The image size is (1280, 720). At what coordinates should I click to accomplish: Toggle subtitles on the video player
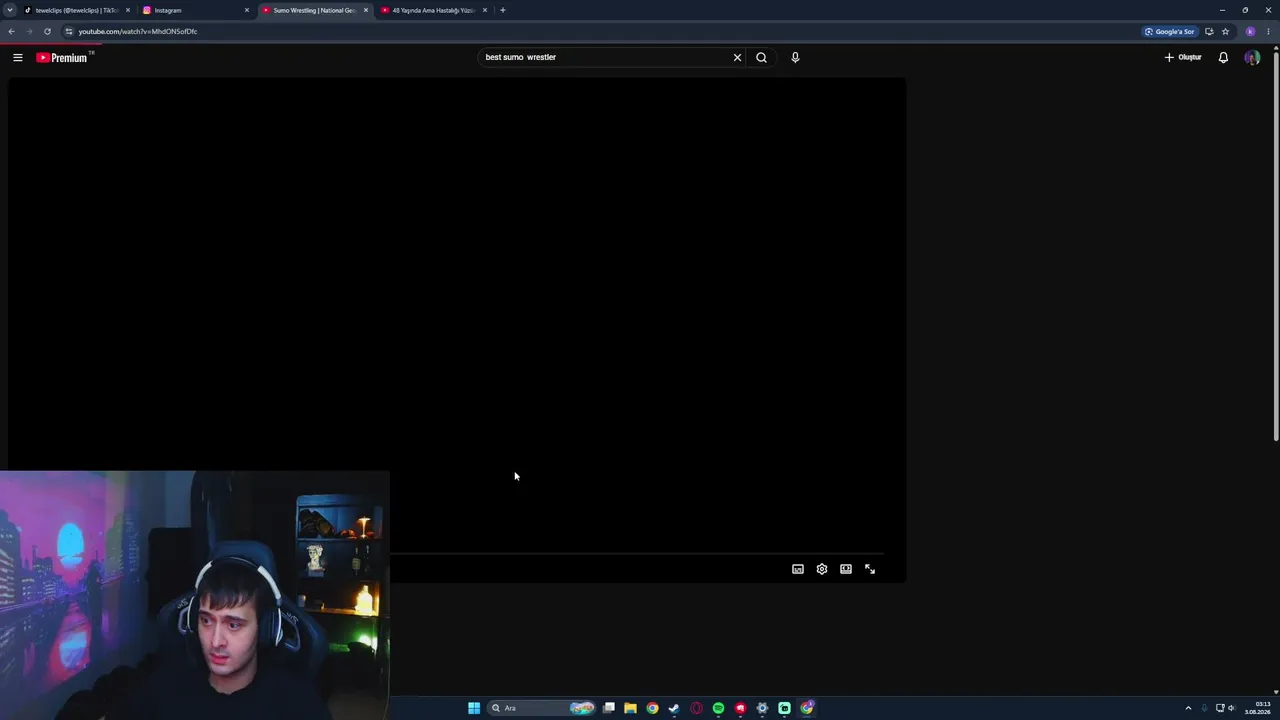(798, 569)
